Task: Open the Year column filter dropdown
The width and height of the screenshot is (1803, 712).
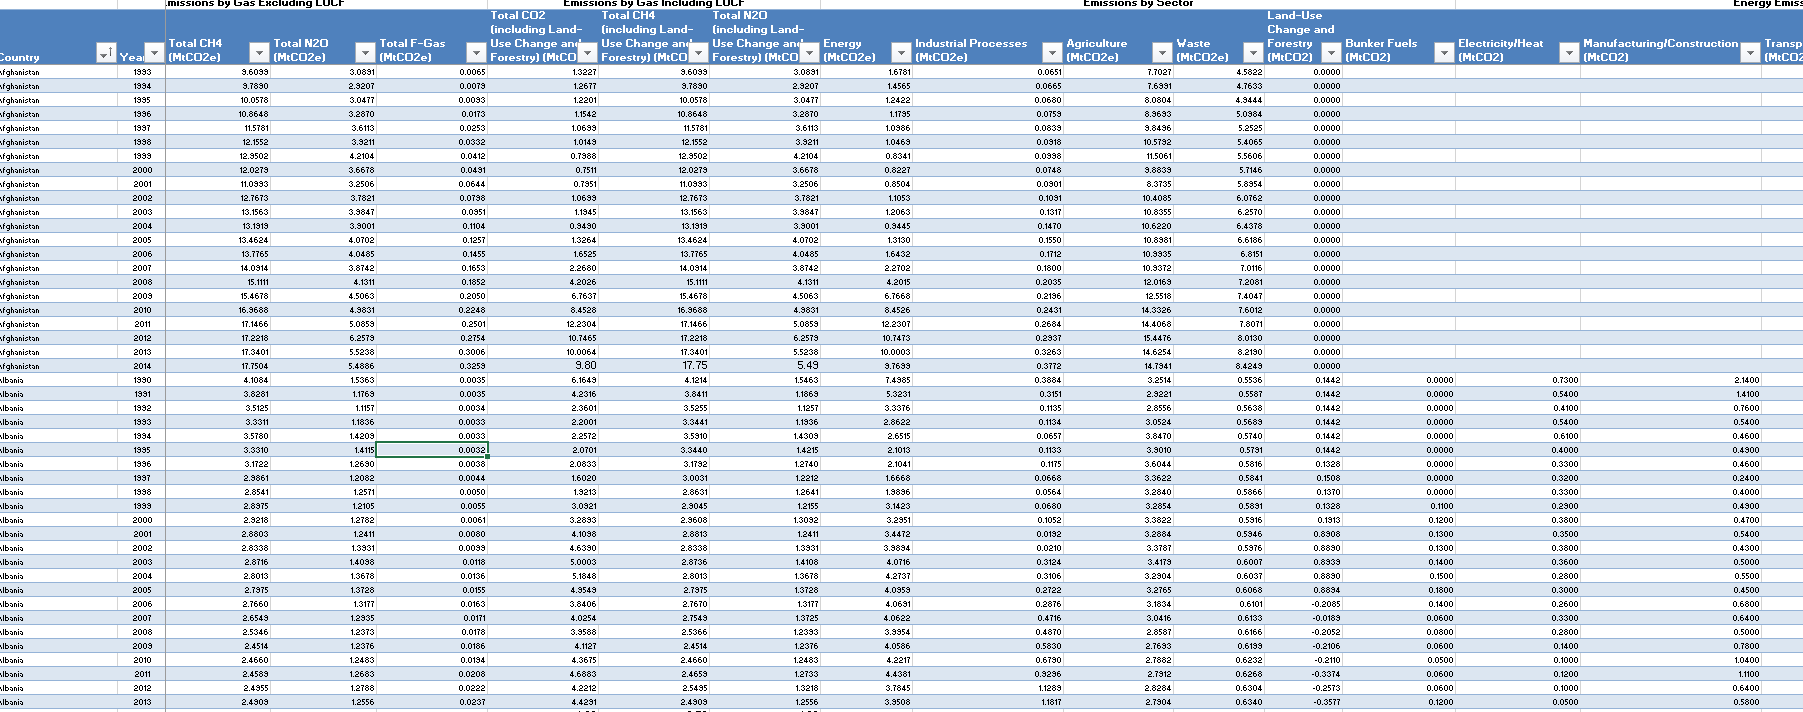Action: pos(154,53)
